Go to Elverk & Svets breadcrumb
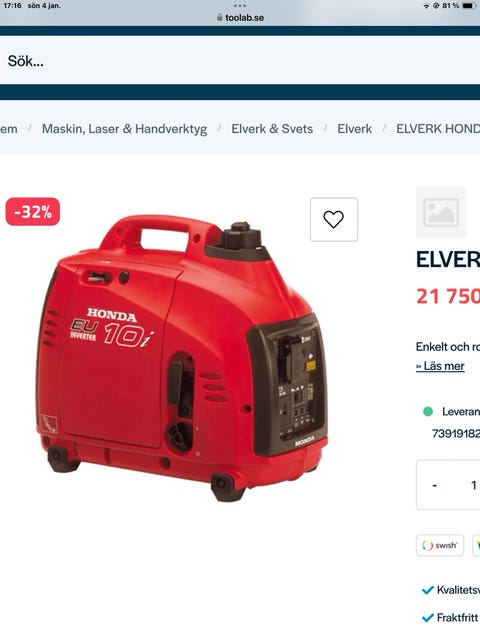This screenshot has width=480, height=640. coord(272,129)
